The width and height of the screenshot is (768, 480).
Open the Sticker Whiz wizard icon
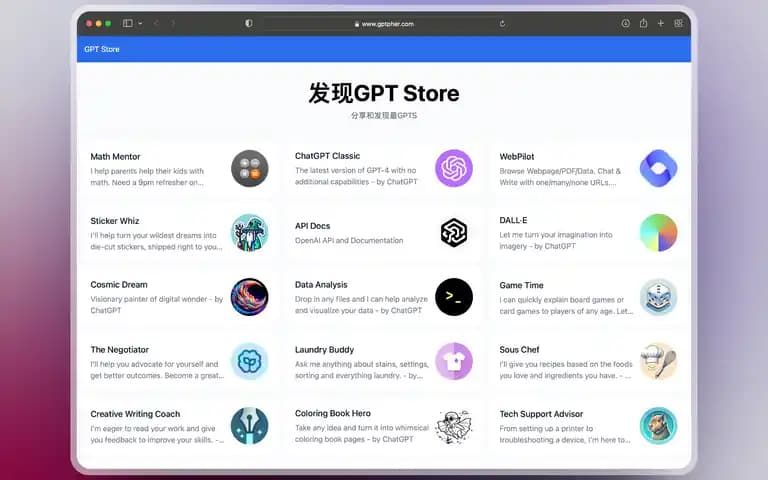coord(250,233)
